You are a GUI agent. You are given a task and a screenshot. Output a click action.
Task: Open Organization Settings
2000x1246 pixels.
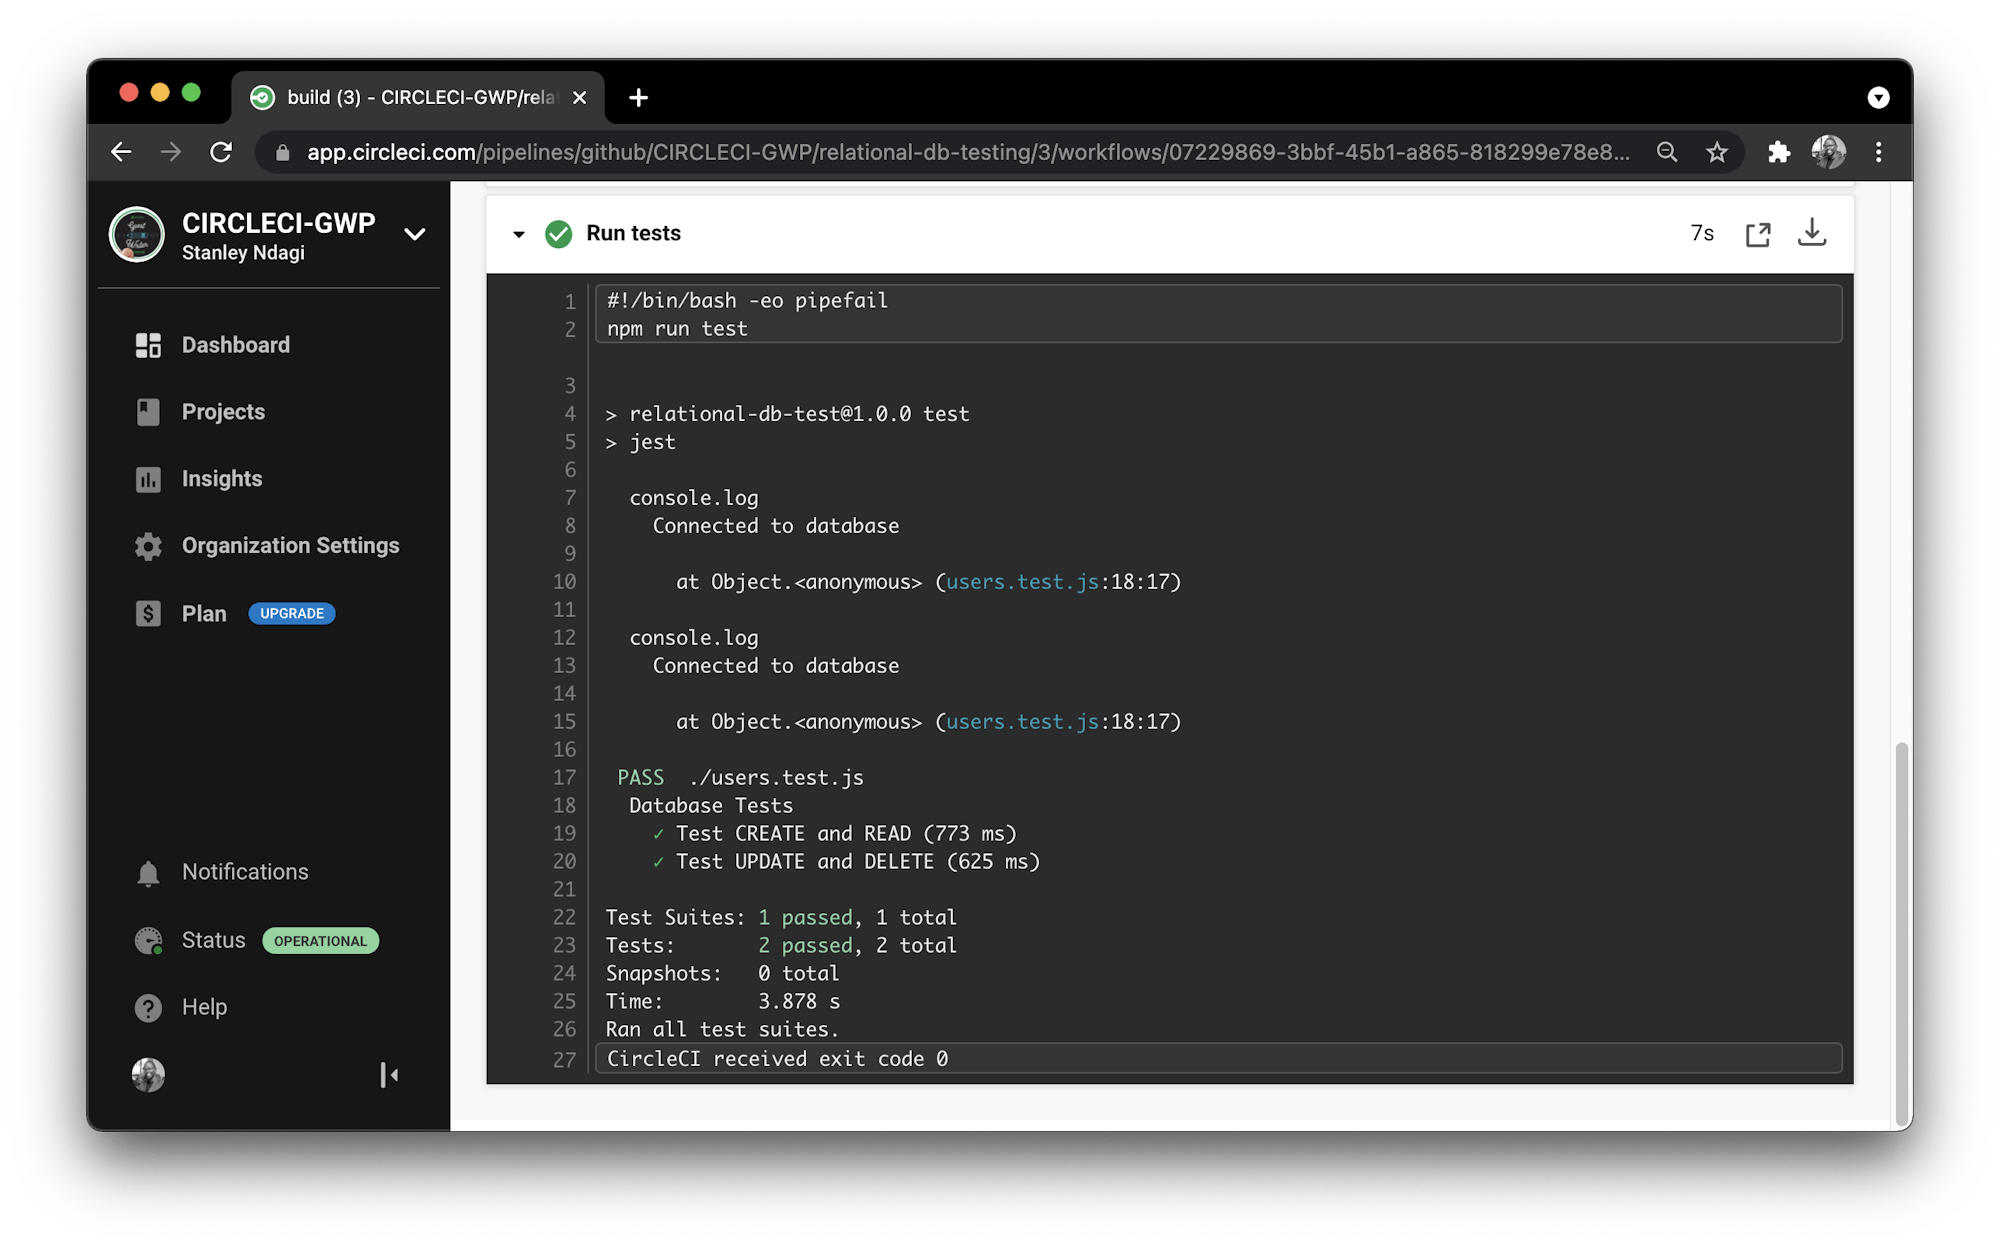pyautogui.click(x=290, y=545)
